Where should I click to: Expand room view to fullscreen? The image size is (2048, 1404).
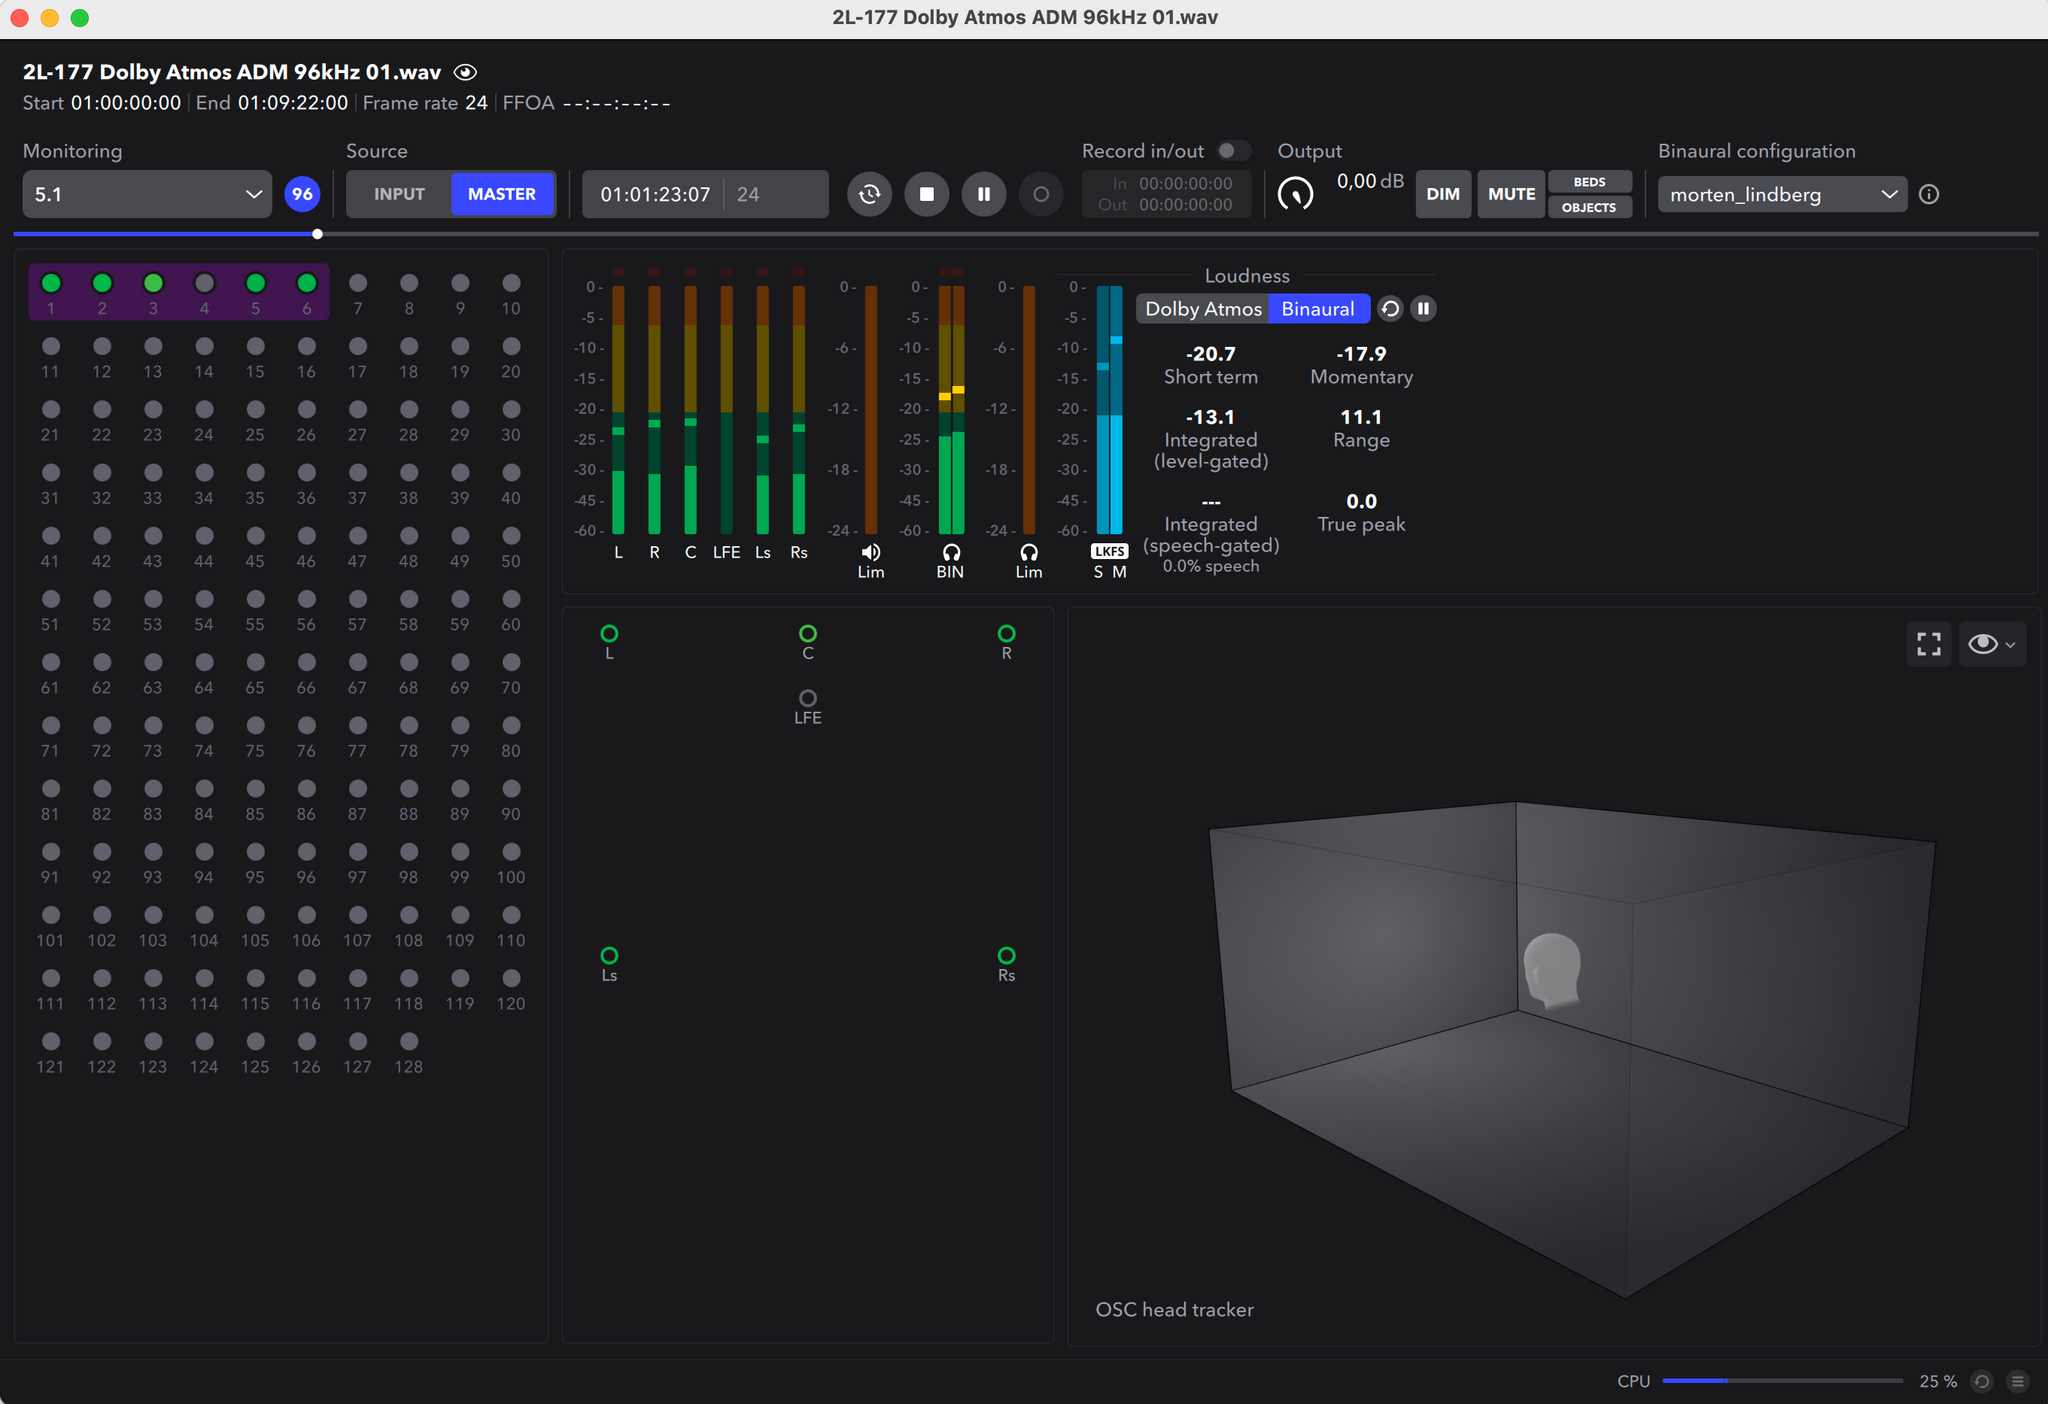1928,644
